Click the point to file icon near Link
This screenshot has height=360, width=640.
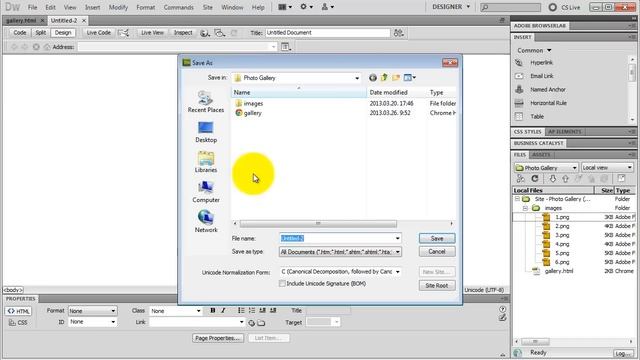point(251,323)
